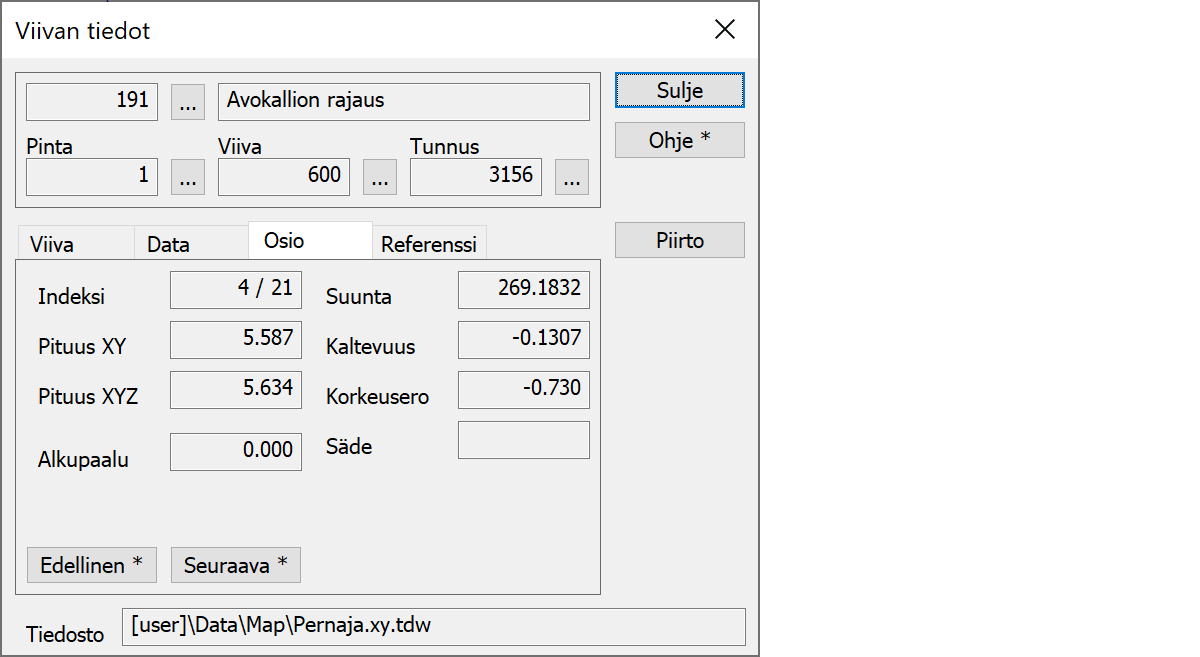Open the Tunnus ellipsis selector
The height and width of the screenshot is (657, 1200).
click(571, 177)
